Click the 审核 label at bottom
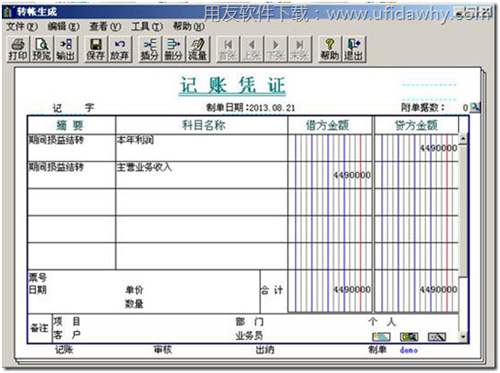This screenshot has height=373, width=500. (163, 349)
